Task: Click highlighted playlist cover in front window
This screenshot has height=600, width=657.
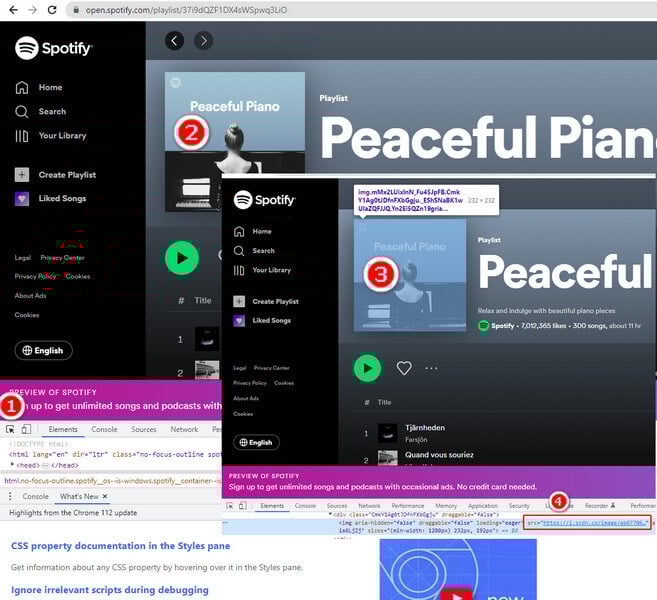Action: [410, 275]
